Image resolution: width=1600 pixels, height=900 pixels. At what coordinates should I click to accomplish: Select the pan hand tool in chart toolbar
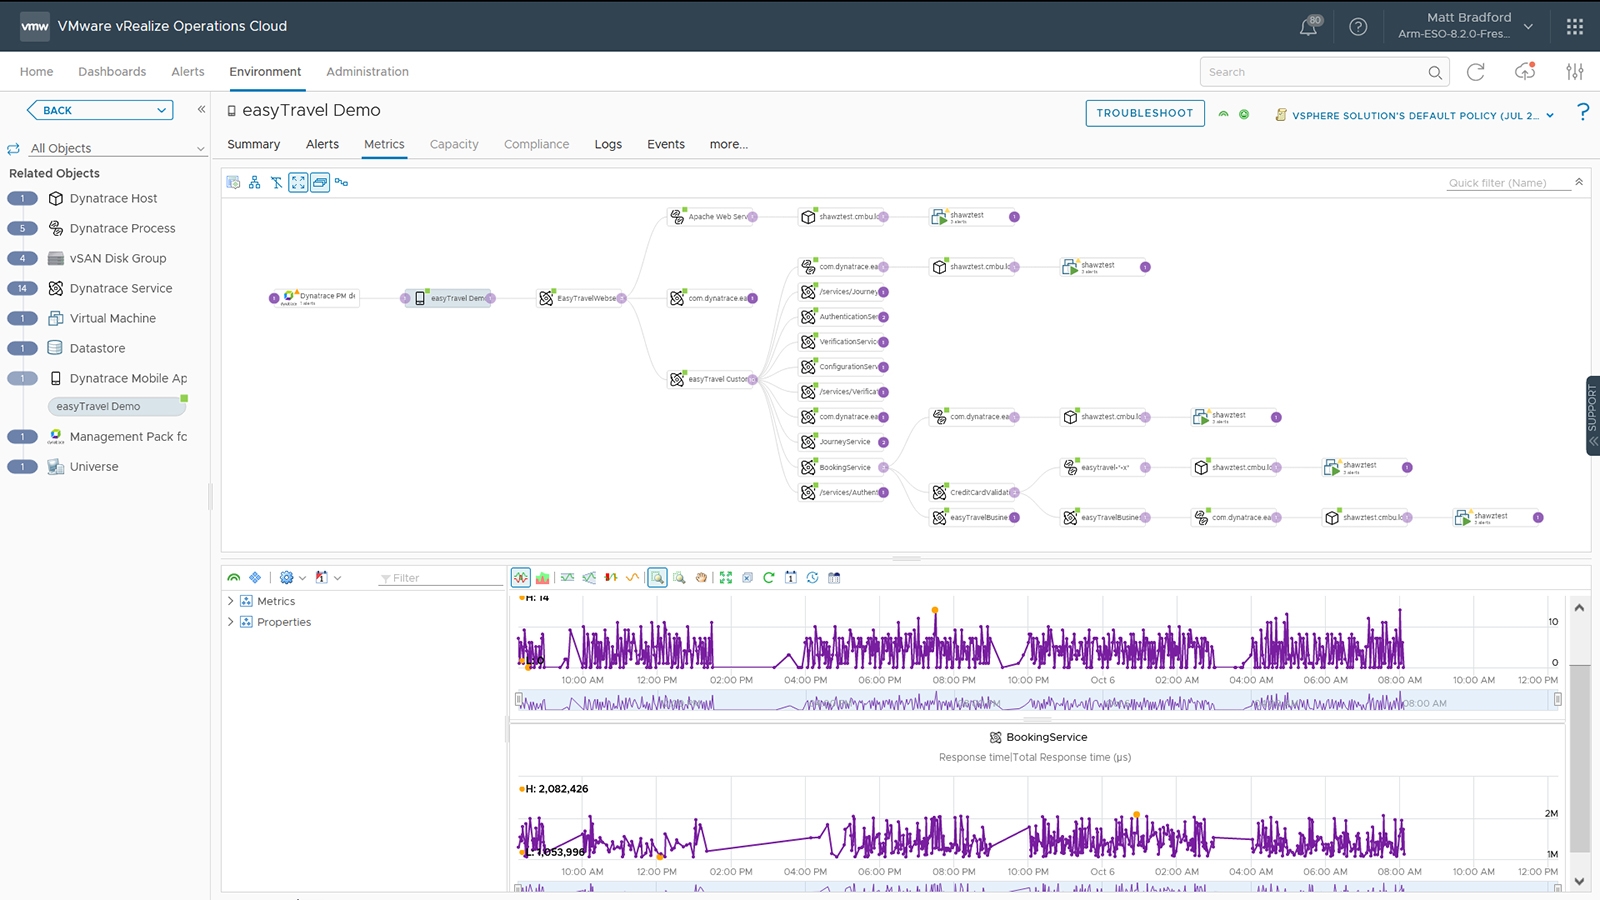701,577
